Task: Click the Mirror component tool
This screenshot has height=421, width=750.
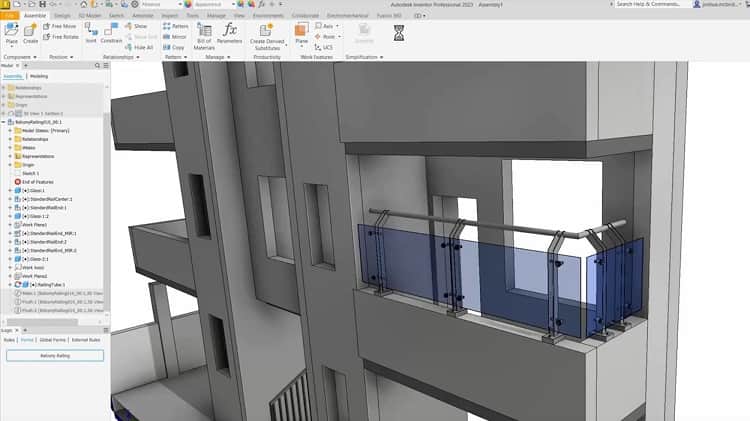Action: (x=175, y=37)
